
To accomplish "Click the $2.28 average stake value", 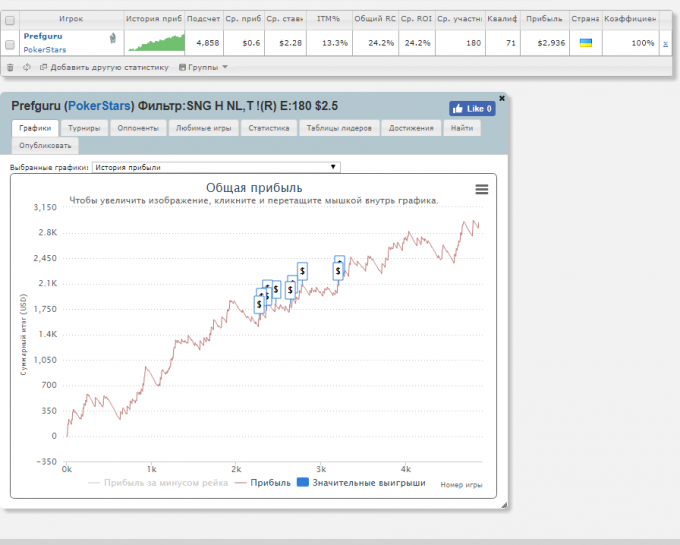I will pyautogui.click(x=291, y=43).
